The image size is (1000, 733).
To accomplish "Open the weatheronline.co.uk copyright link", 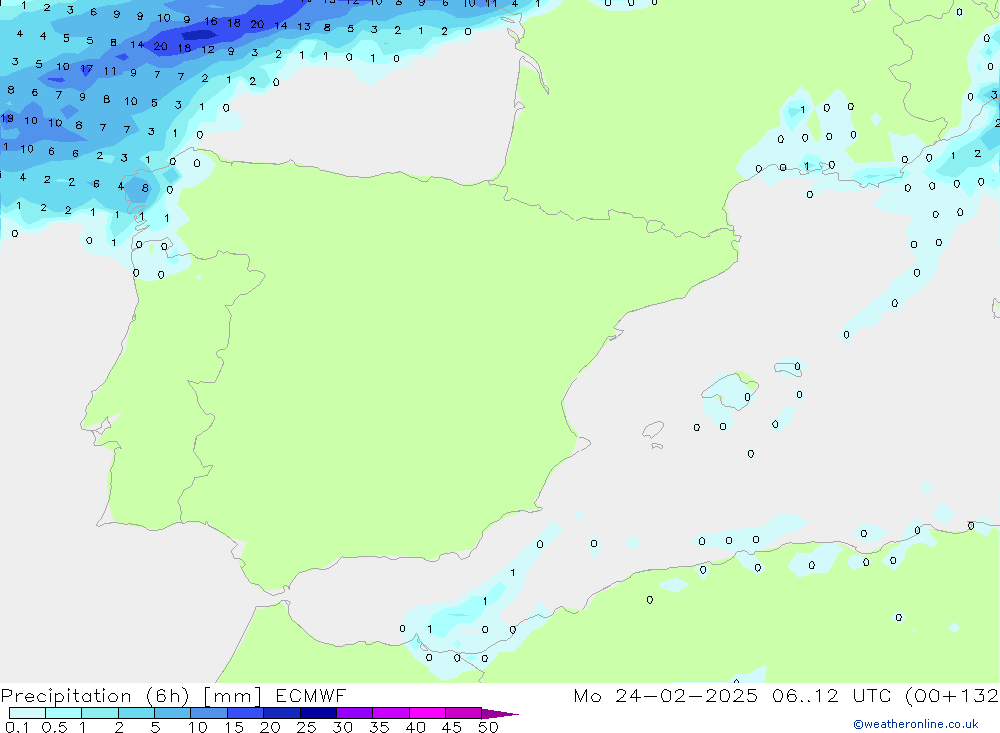I will pyautogui.click(x=915, y=724).
